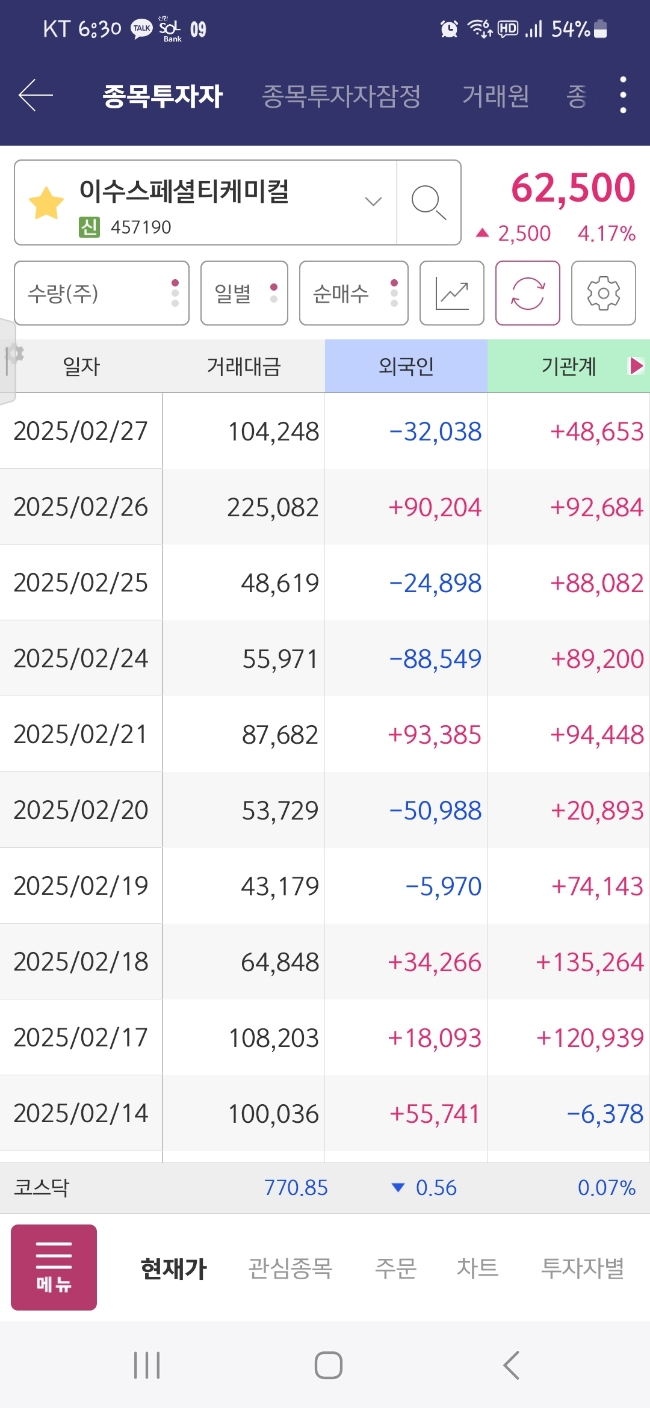Tap the back arrow icon
Image resolution: width=650 pixels, height=1408 pixels.
point(35,96)
